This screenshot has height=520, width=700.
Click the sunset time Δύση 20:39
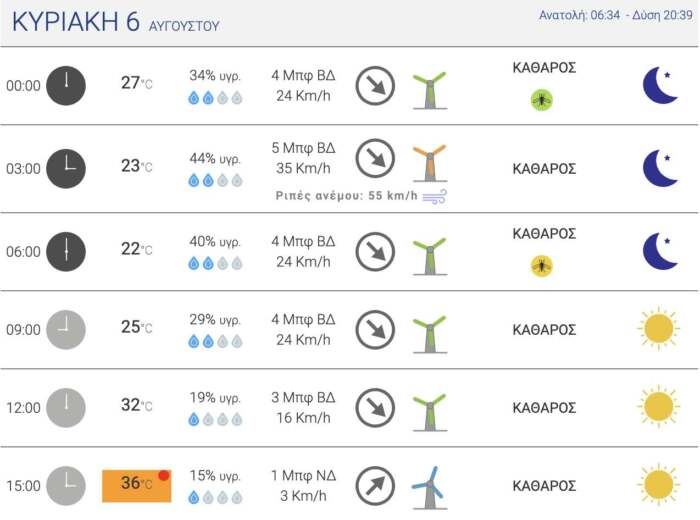661,16
